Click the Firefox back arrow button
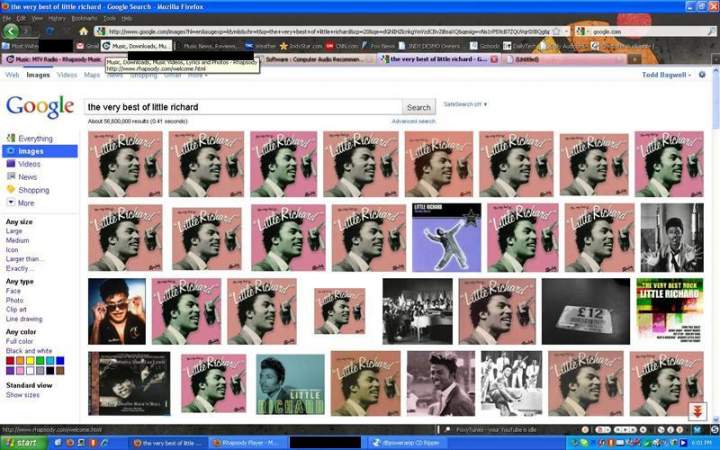Screen dimensions: 720x450 click(11, 31)
